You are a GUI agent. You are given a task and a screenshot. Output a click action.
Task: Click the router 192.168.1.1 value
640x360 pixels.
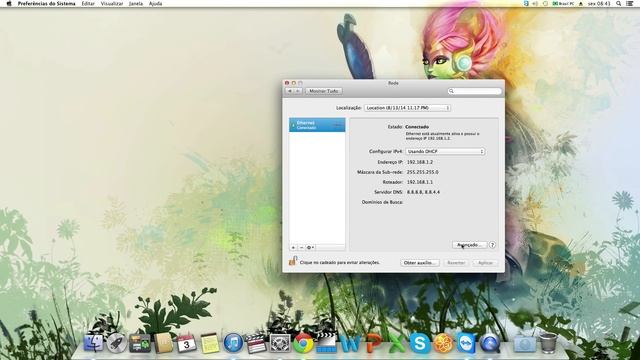pyautogui.click(x=420, y=182)
